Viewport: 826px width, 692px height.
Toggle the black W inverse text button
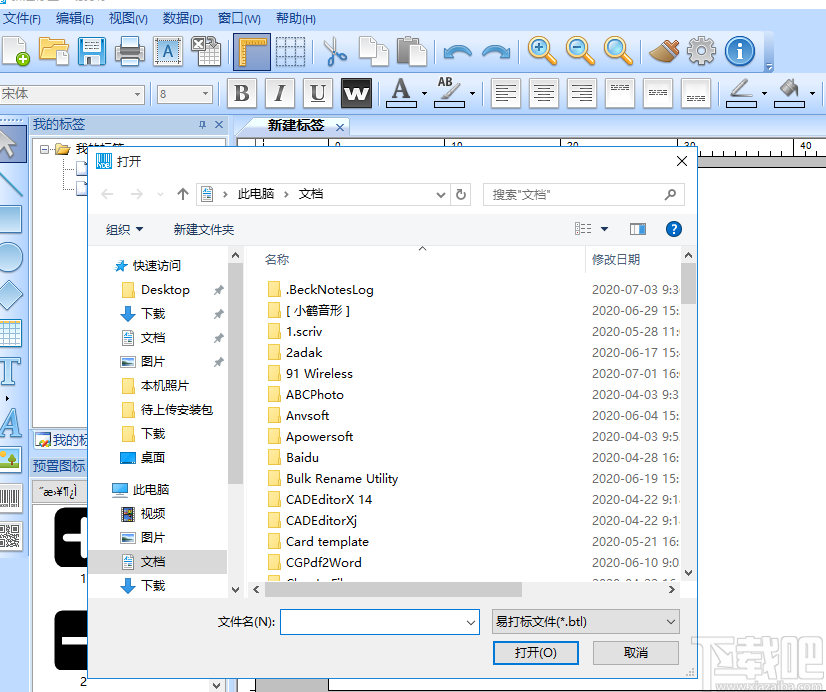(356, 93)
